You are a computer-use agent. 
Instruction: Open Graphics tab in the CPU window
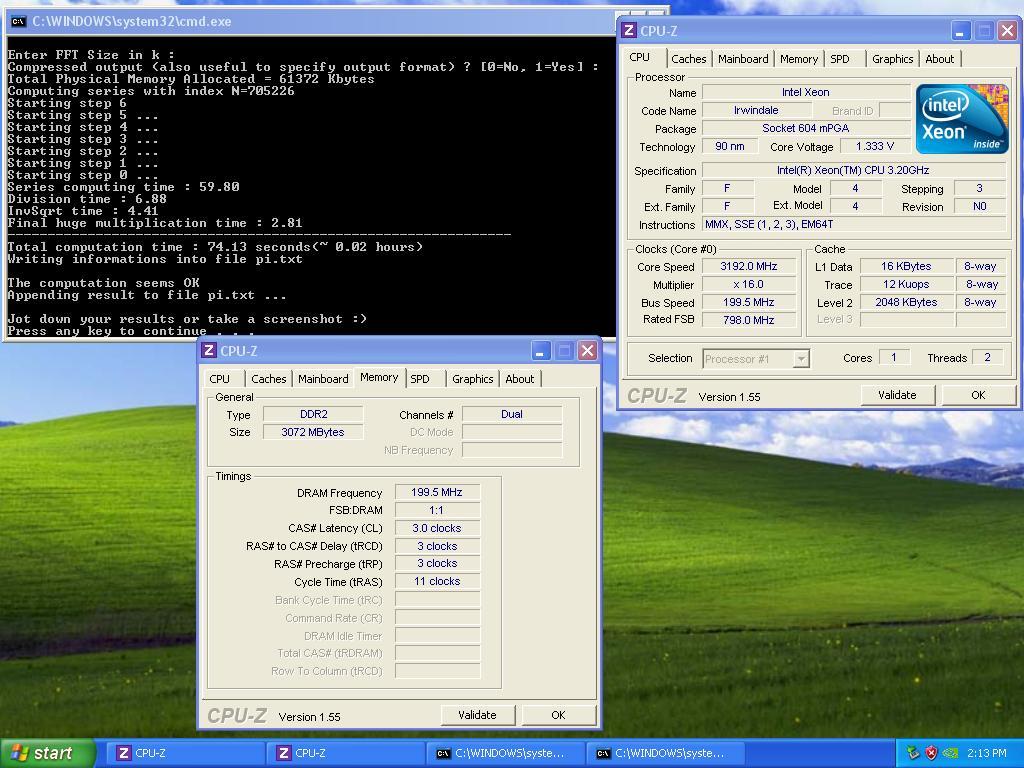(x=892, y=59)
